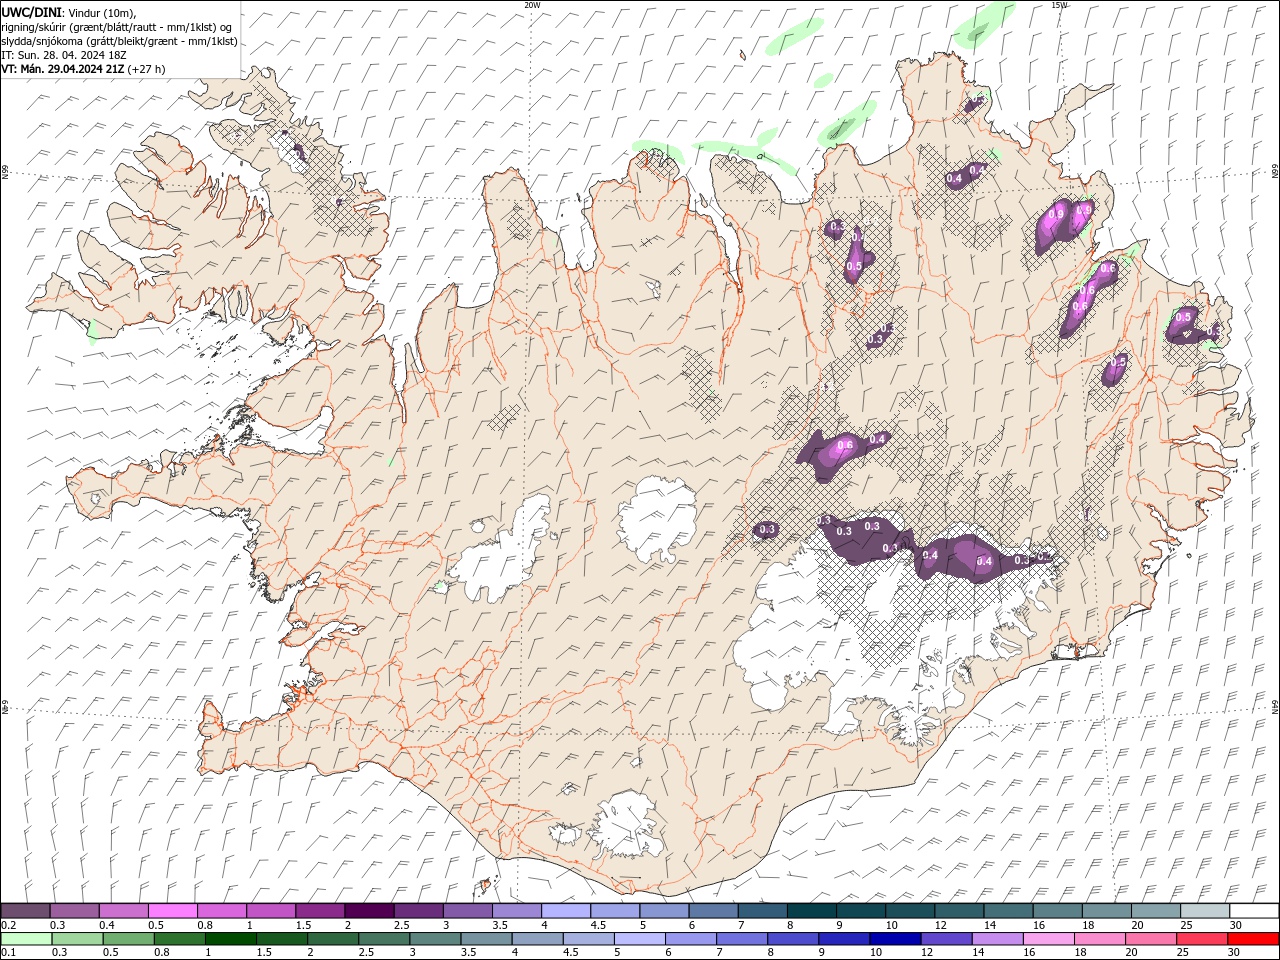Click the '(+27 h)' forecast offset text

pyautogui.click(x=147, y=69)
